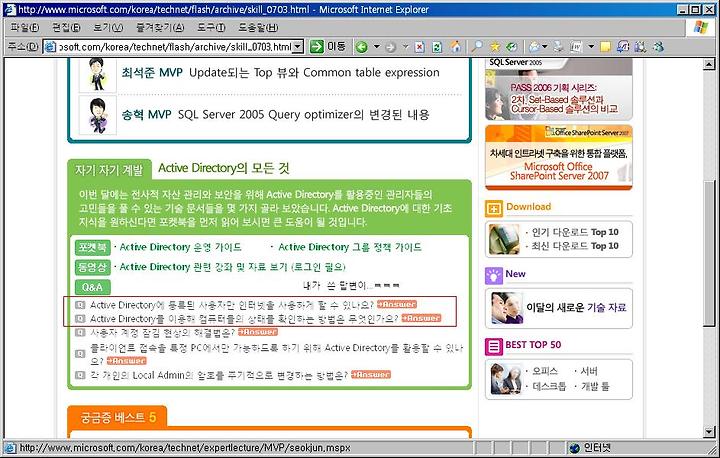The width and height of the screenshot is (720, 458).
Task: Open 최신 다운로드 Top 10 link
Action: coord(575,246)
